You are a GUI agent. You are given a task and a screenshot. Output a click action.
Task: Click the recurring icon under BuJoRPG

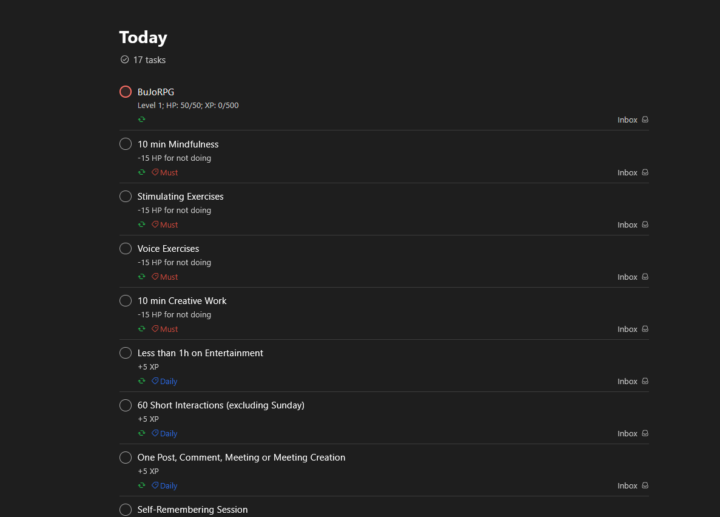tap(141, 119)
